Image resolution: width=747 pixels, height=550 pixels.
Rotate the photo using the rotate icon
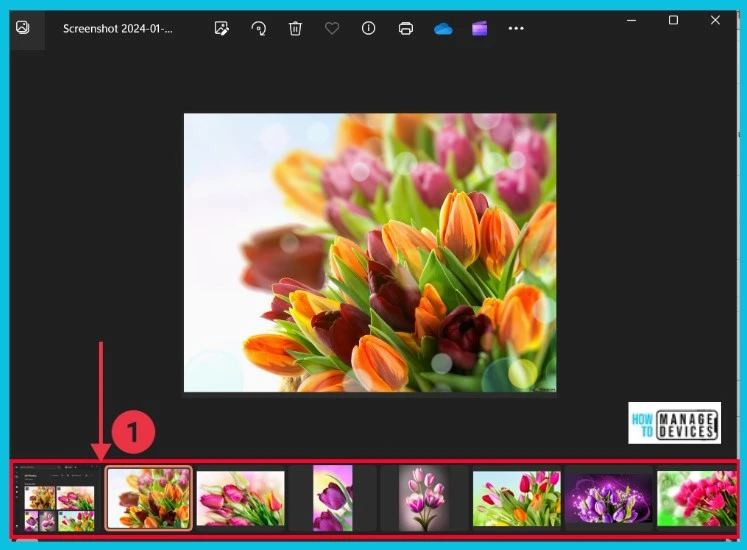259,28
